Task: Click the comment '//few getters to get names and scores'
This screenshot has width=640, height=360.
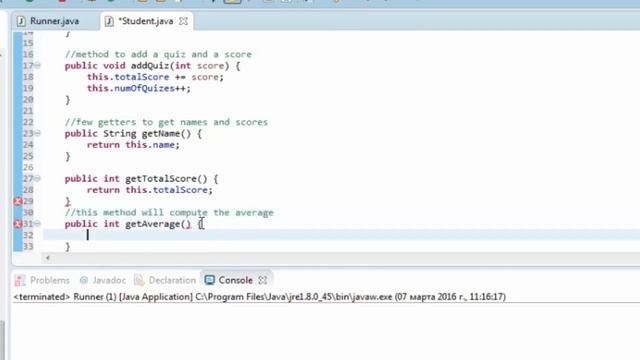Action: point(166,122)
